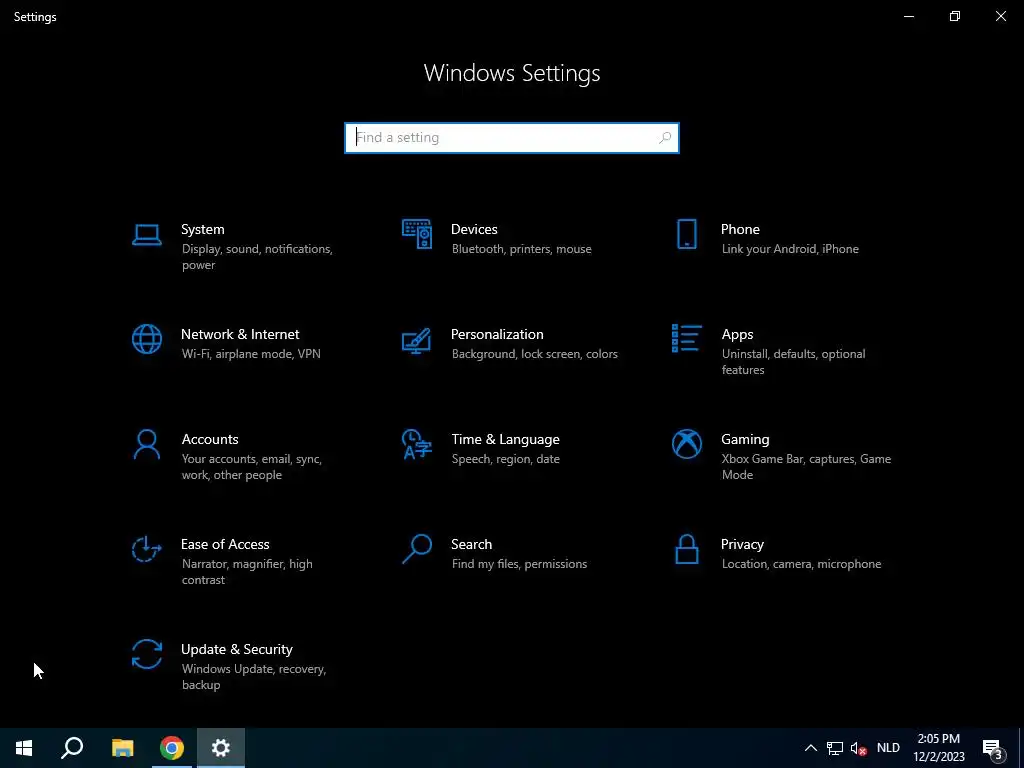Image resolution: width=1024 pixels, height=768 pixels.
Task: Open the System settings title
Action: tap(202, 229)
